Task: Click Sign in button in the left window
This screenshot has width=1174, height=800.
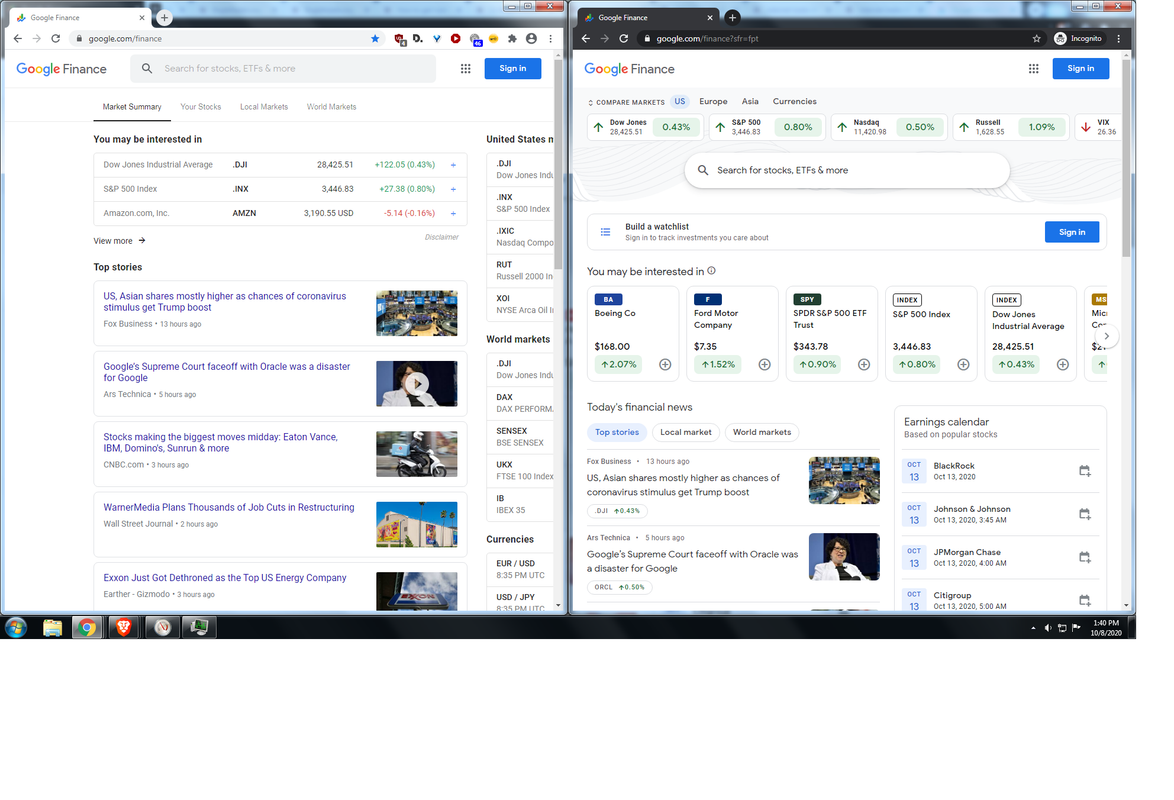Action: [513, 68]
